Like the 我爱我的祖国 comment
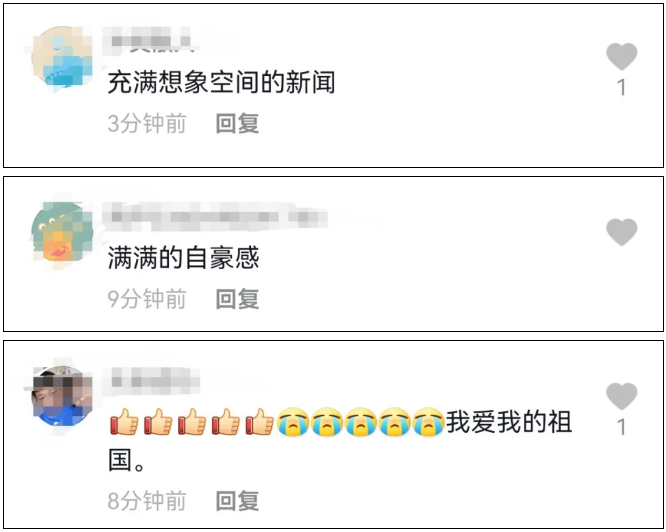The height and width of the screenshot is (532, 666). 621,396
